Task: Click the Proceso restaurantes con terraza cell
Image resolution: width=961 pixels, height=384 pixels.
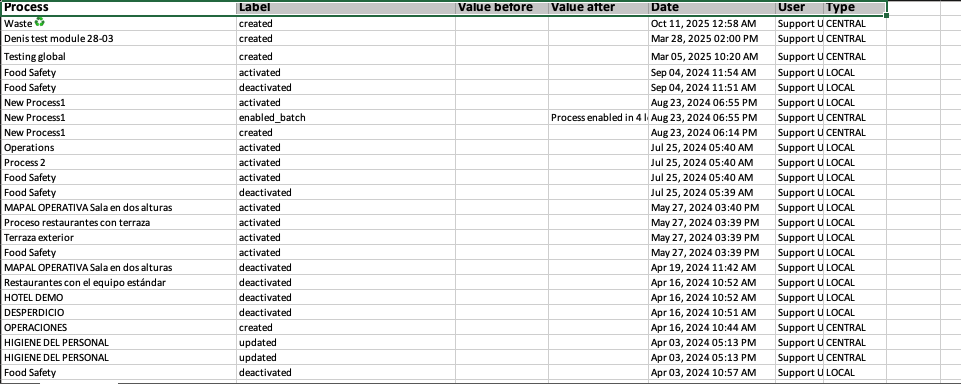Action: click(x=118, y=222)
